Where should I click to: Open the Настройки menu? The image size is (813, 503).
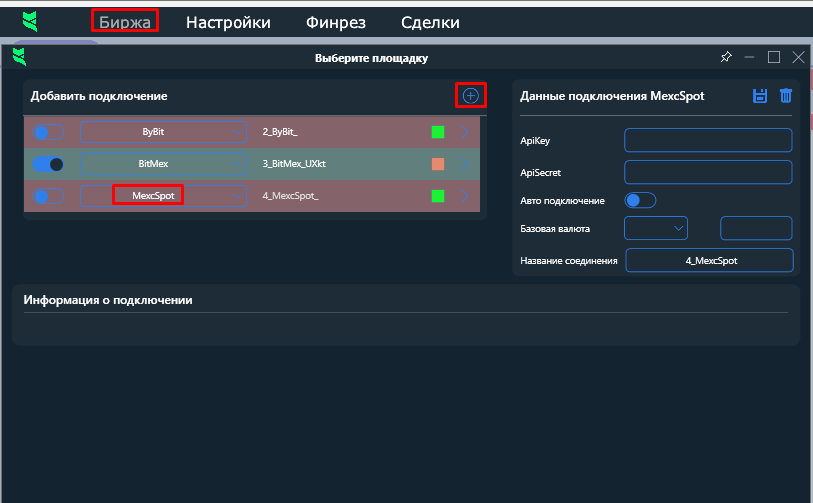click(x=228, y=22)
